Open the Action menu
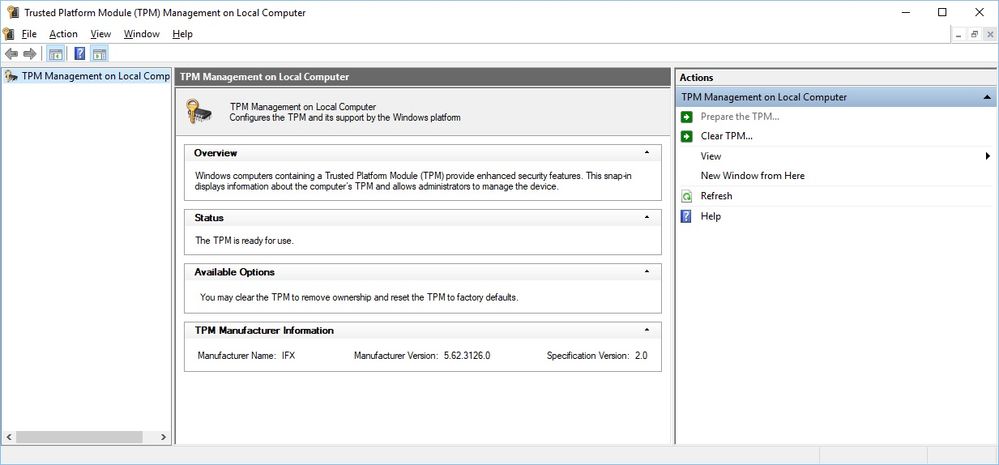The height and width of the screenshot is (465, 999). click(63, 34)
